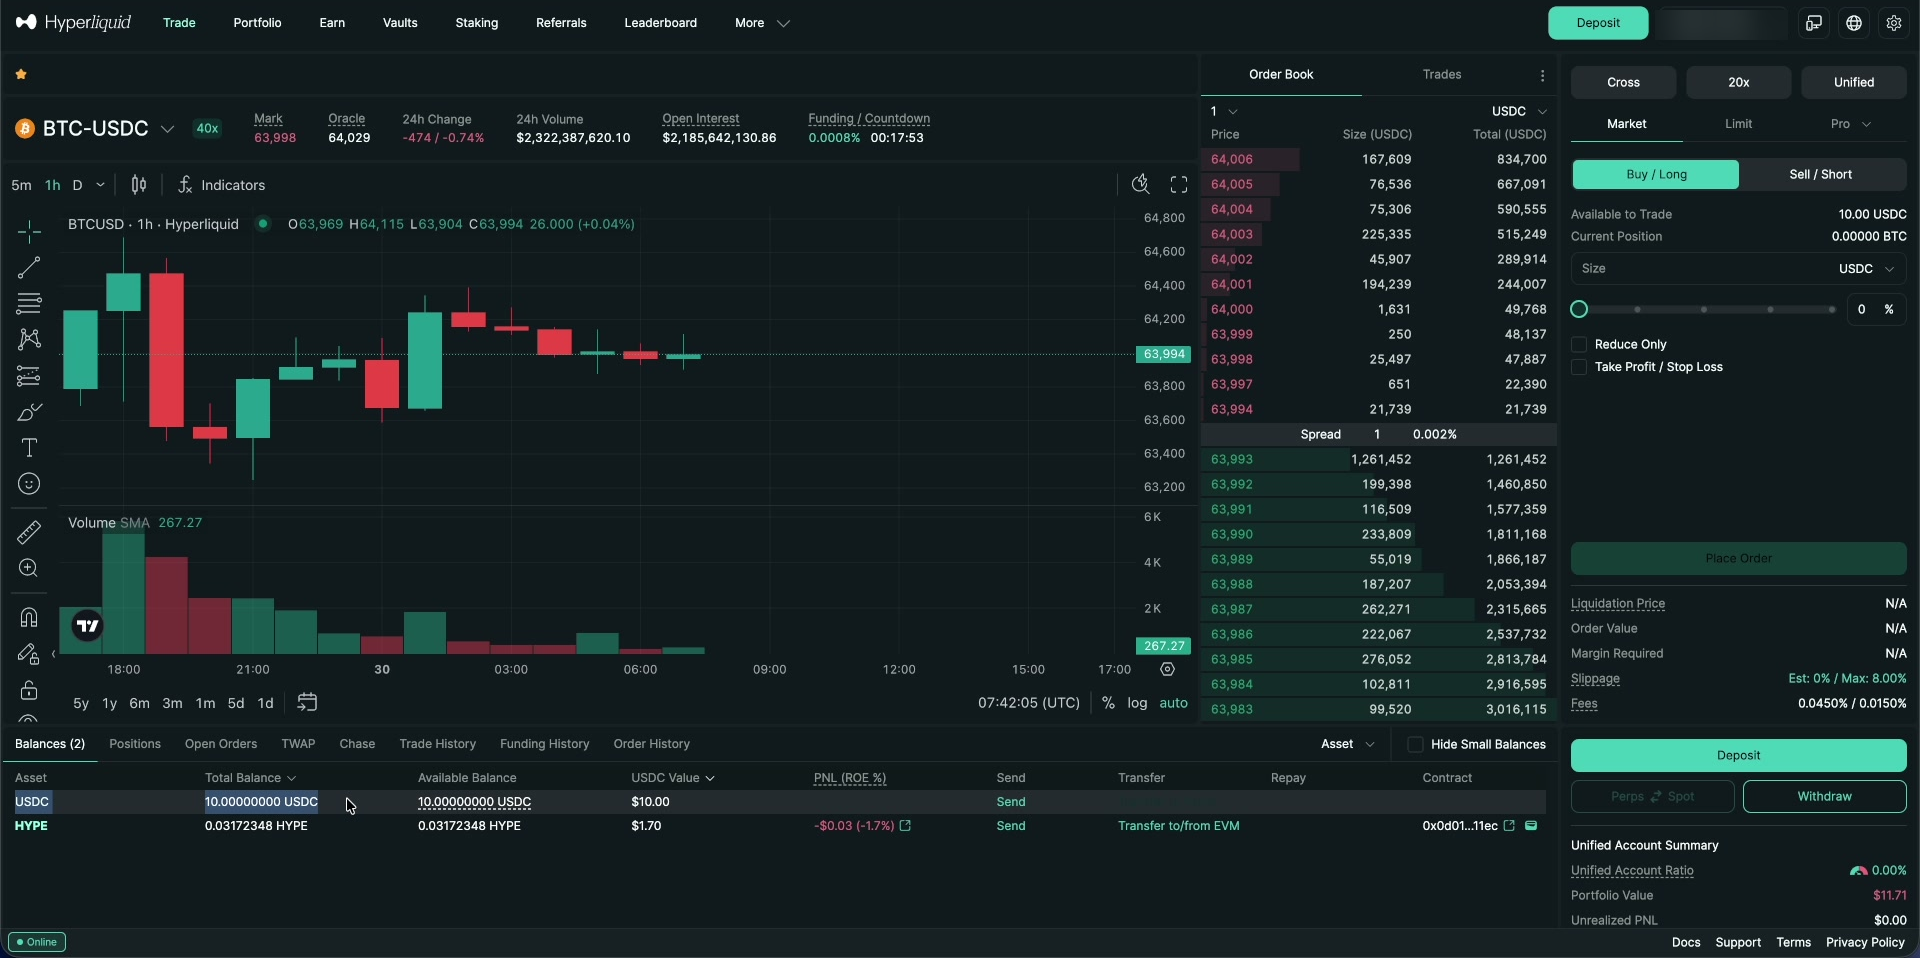Check Hide Small Balances

[1415, 744]
